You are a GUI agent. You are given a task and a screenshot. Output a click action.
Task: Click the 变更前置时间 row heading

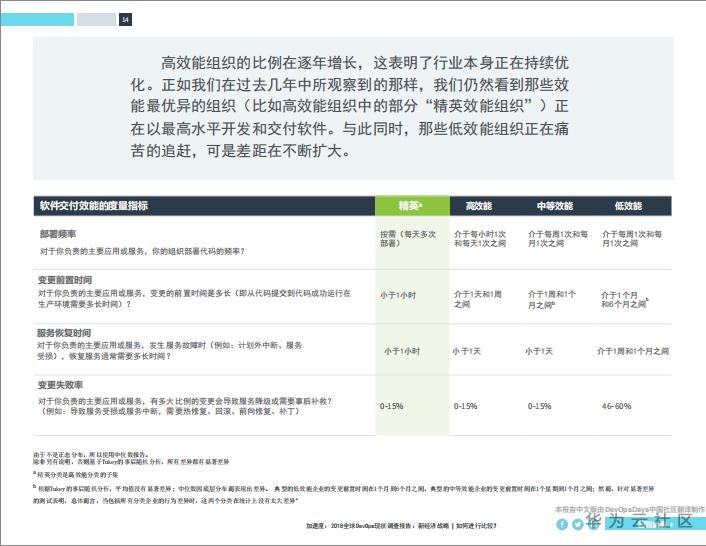pyautogui.click(x=65, y=280)
